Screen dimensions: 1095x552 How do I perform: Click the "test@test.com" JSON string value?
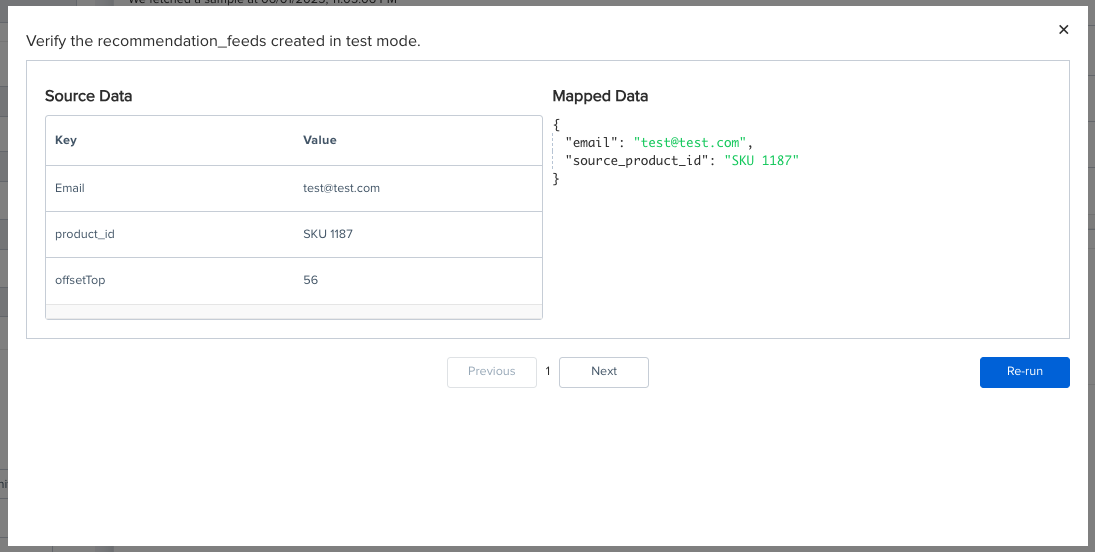689,143
